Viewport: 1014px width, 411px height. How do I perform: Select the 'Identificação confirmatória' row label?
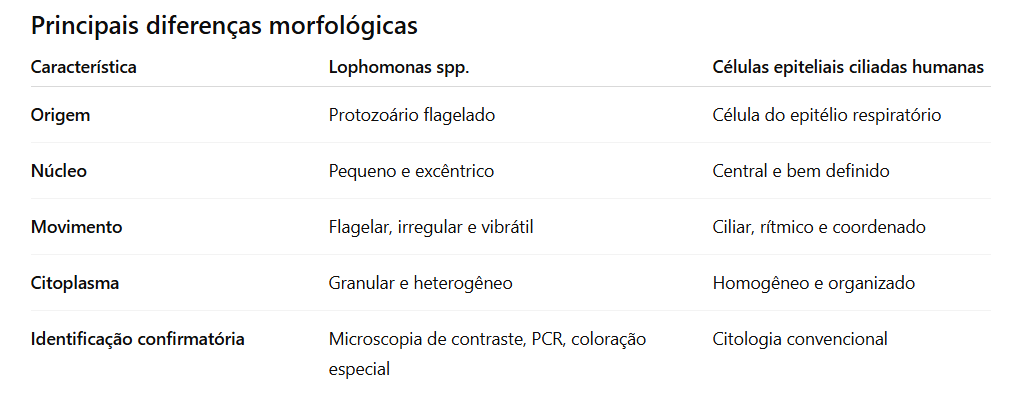click(137, 339)
